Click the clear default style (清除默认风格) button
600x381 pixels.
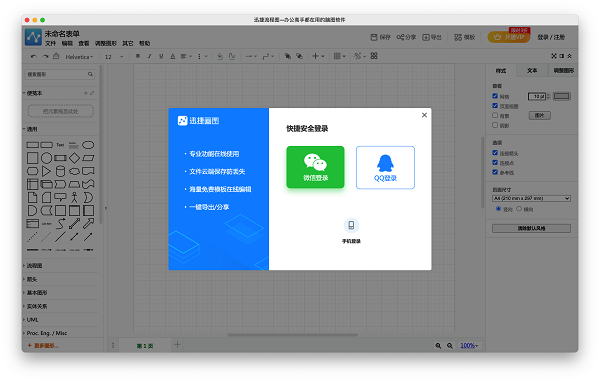(531, 228)
